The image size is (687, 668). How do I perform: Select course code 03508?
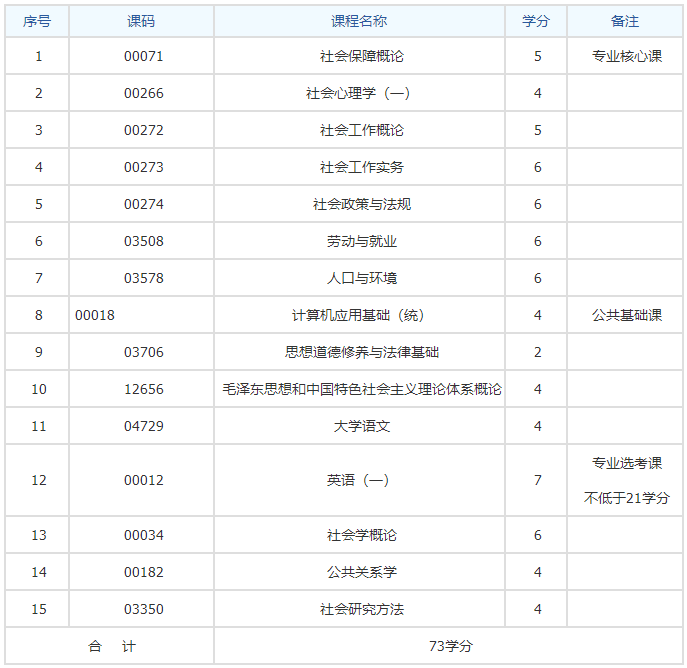tap(143, 241)
